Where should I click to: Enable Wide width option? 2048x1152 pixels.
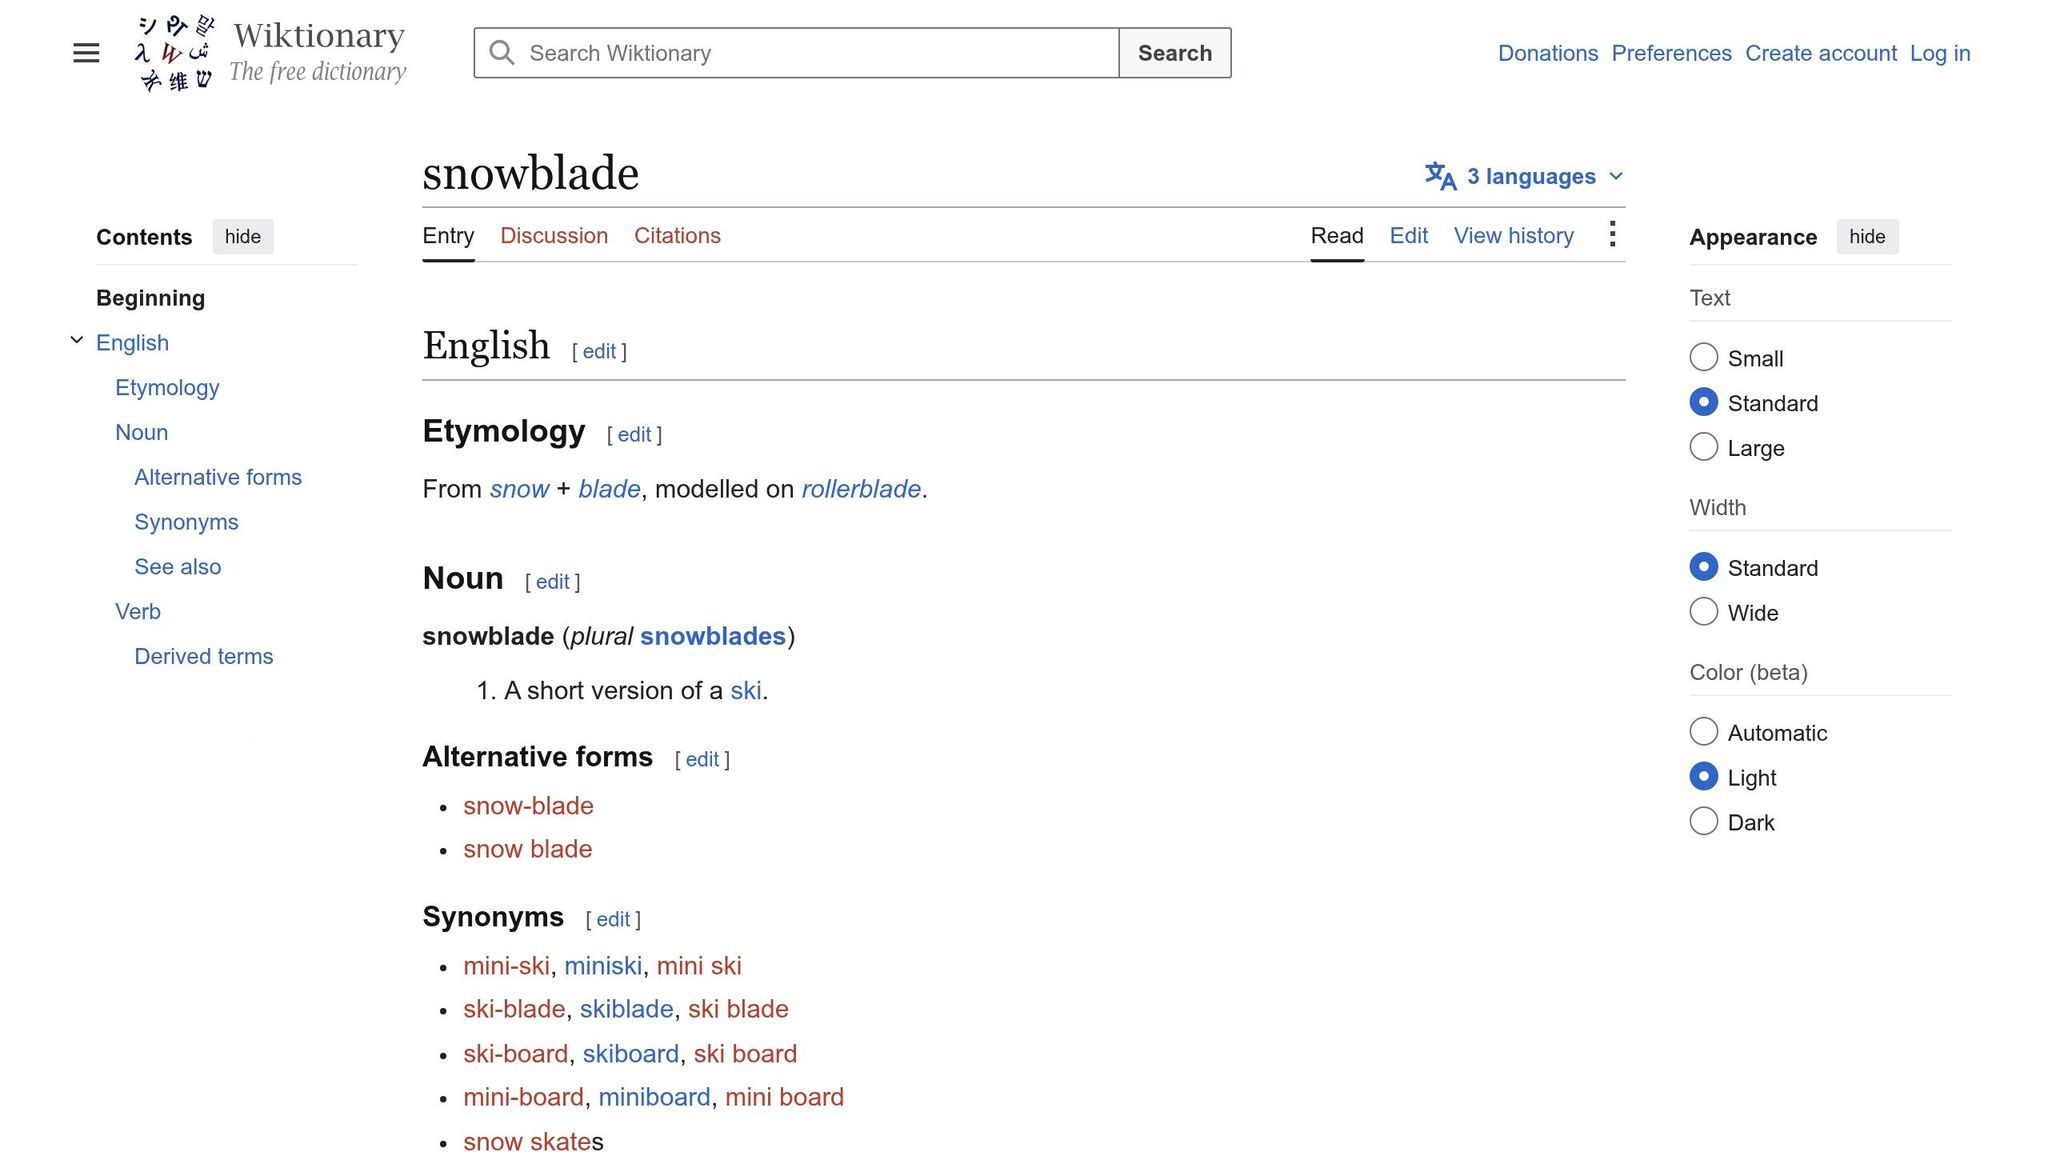point(1704,612)
